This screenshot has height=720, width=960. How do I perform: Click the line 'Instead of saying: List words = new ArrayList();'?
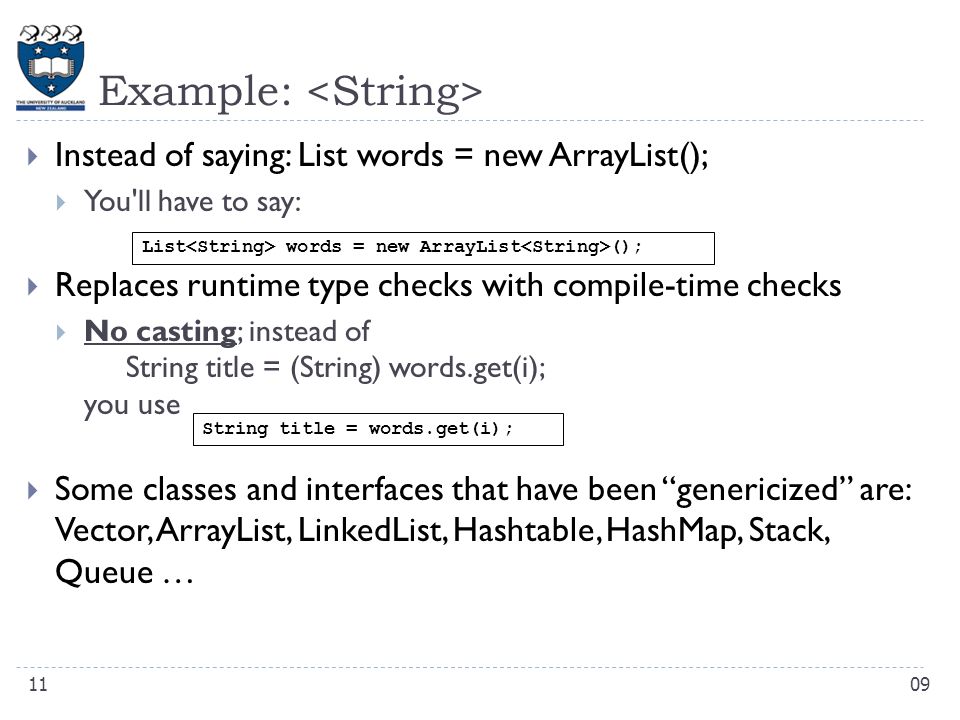tap(381, 156)
